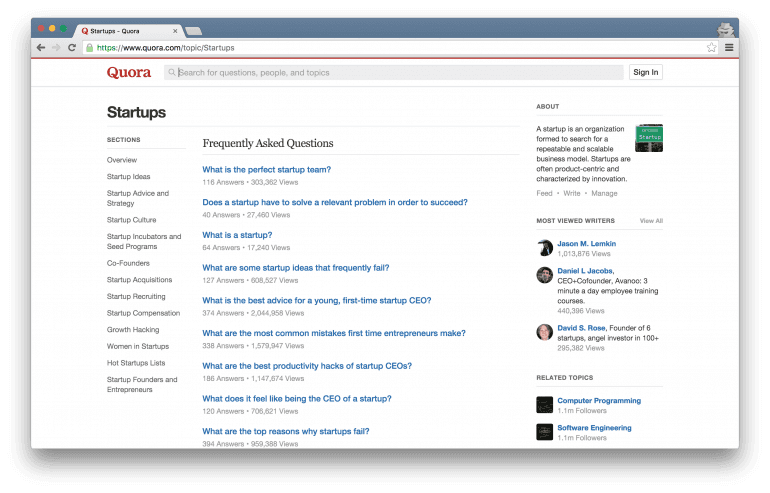This screenshot has height=493, width=770.
Task: Open 'top reasons why startups fail' question
Action: [286, 432]
